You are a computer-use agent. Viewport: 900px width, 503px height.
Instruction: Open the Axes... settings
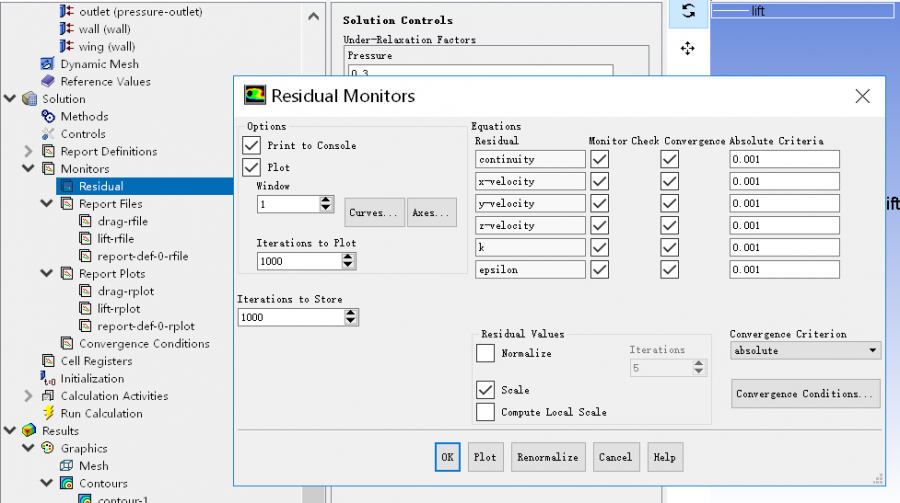(432, 212)
